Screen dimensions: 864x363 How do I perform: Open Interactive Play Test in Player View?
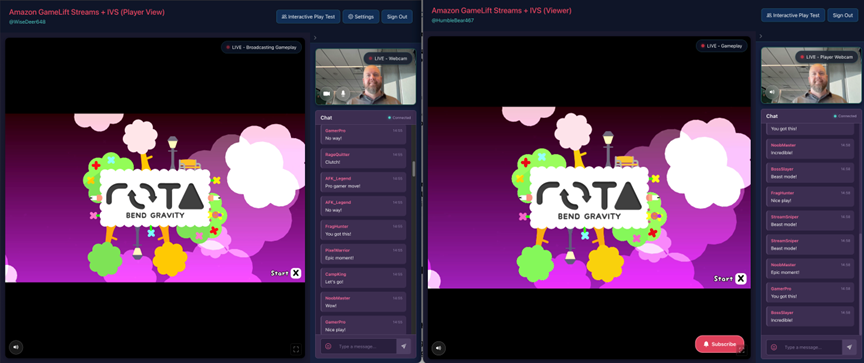click(307, 17)
